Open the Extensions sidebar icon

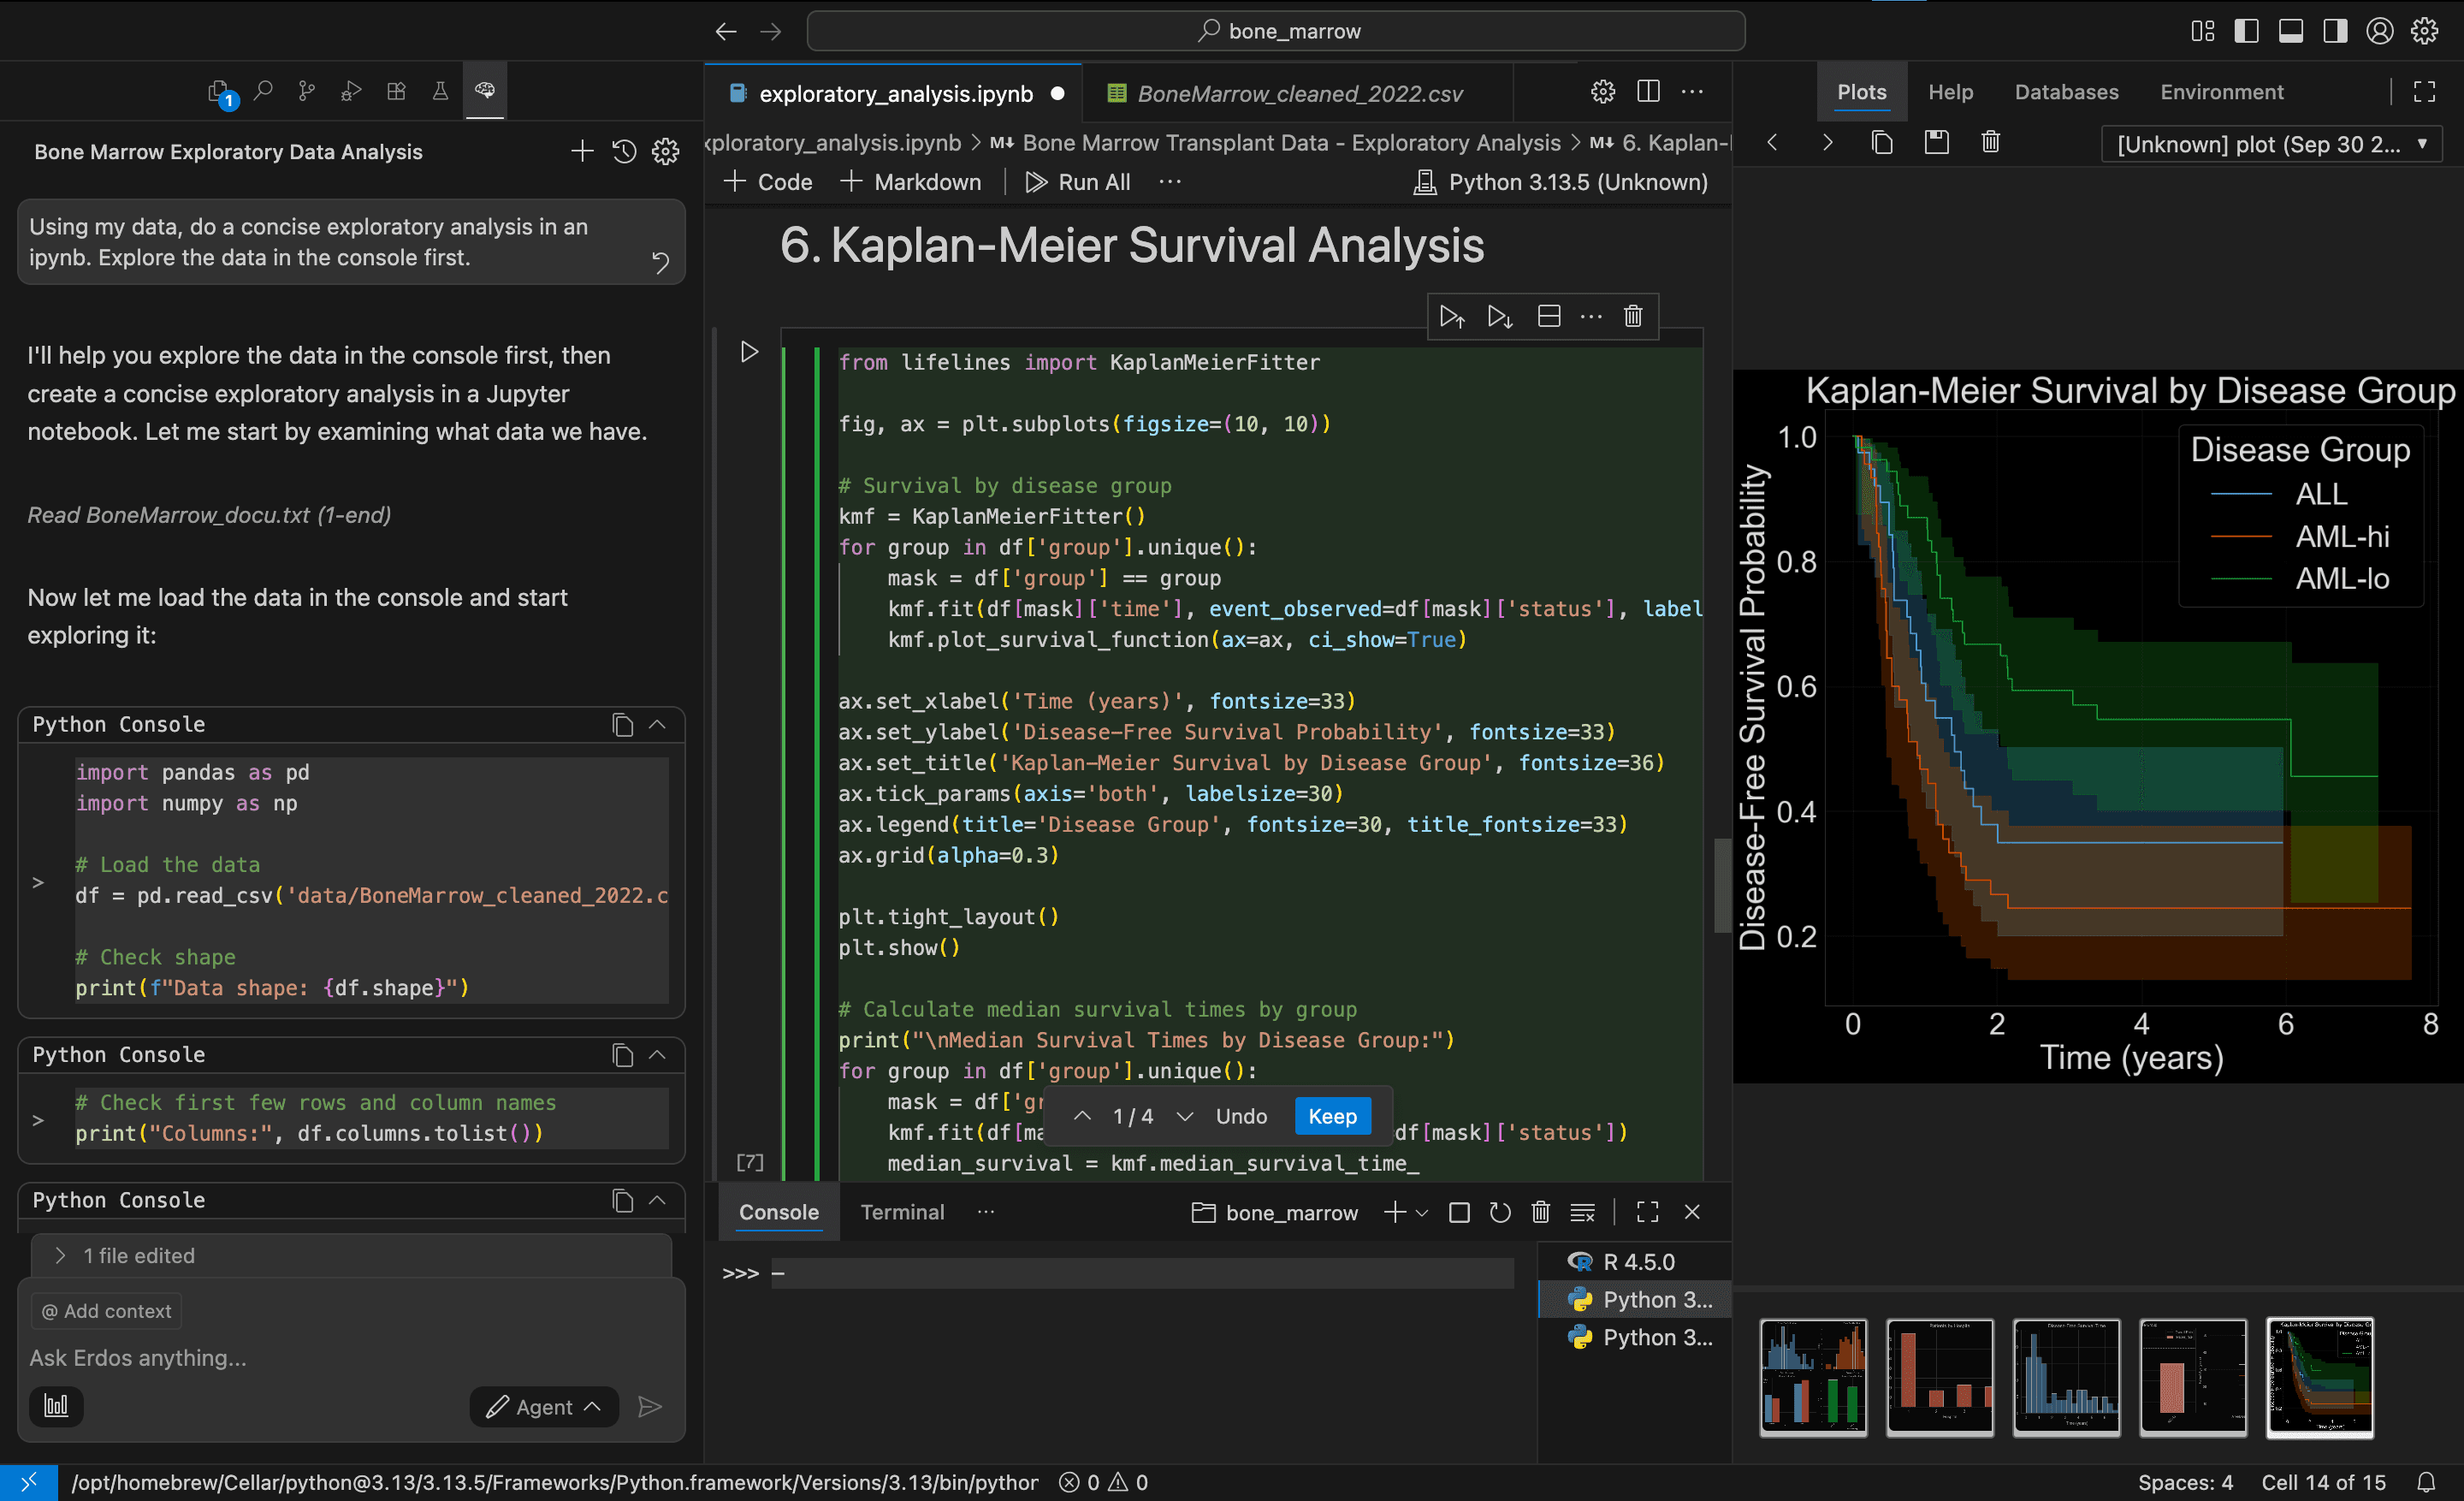click(396, 91)
